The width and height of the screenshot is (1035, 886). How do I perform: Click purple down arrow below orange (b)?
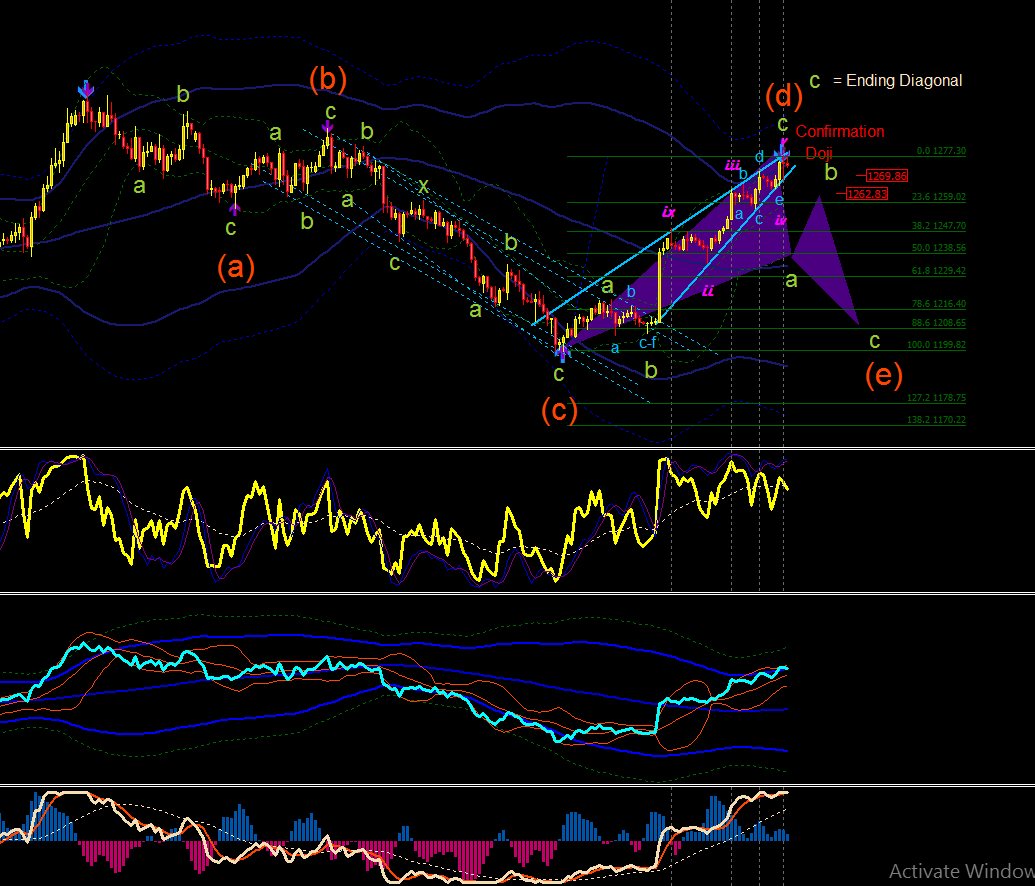[x=327, y=127]
